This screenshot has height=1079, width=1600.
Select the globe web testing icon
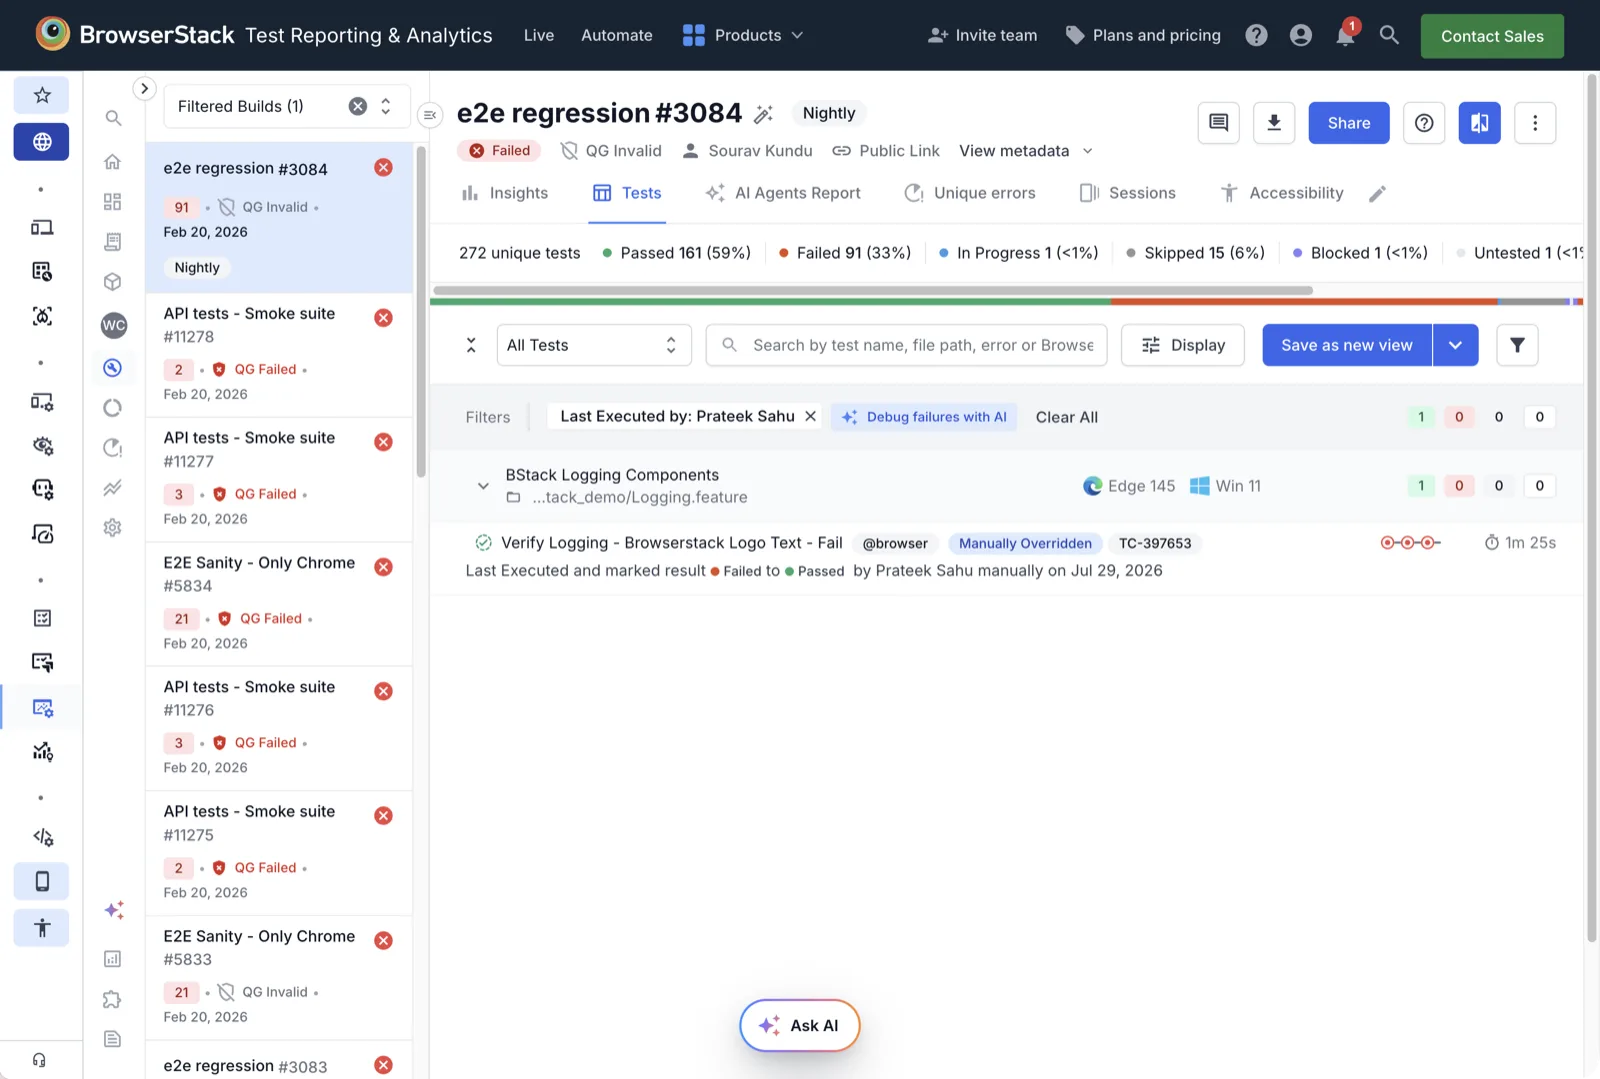click(42, 142)
